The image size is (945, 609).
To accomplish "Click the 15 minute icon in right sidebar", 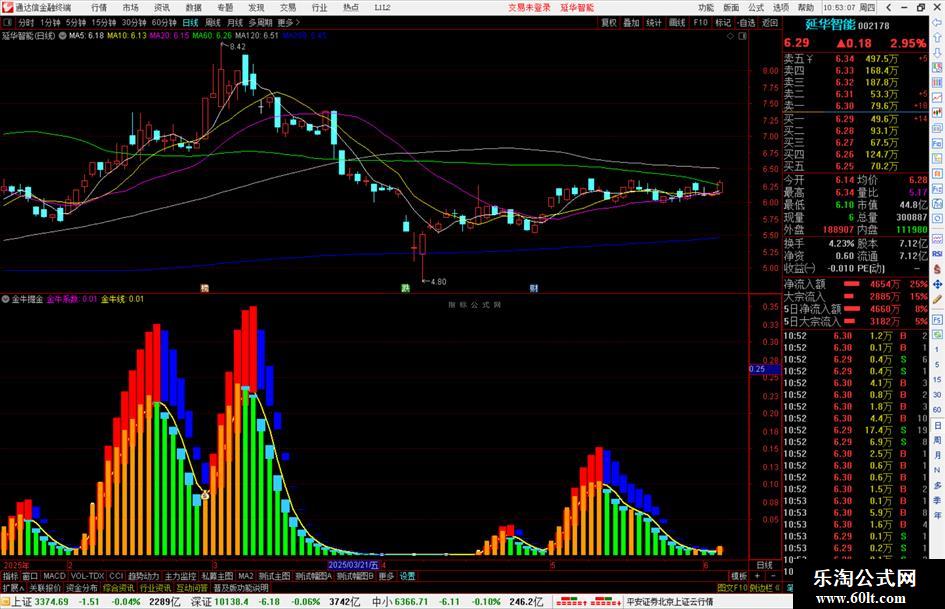I will 937,379.
